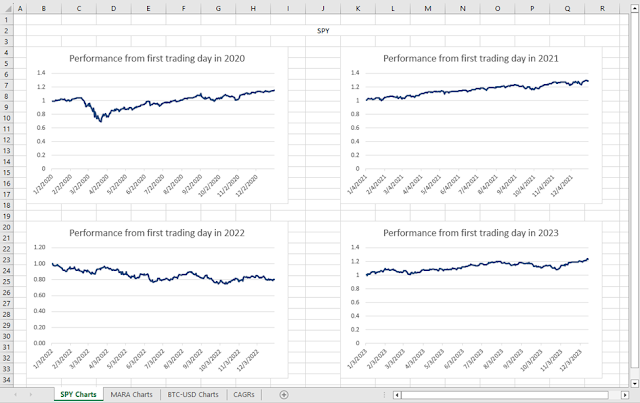Click 1.4 value on 2020 chart axis
Image resolution: width=640 pixels, height=403 pixels.
(41, 73)
